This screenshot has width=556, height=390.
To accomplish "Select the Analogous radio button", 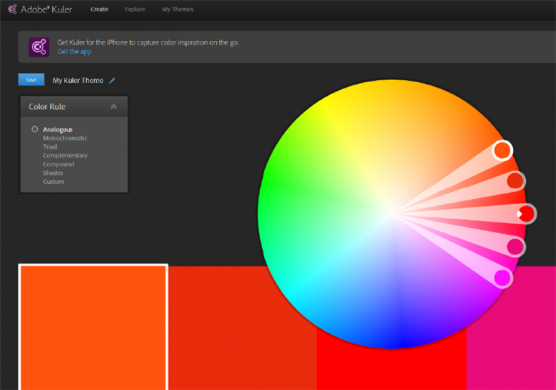I will [35, 129].
